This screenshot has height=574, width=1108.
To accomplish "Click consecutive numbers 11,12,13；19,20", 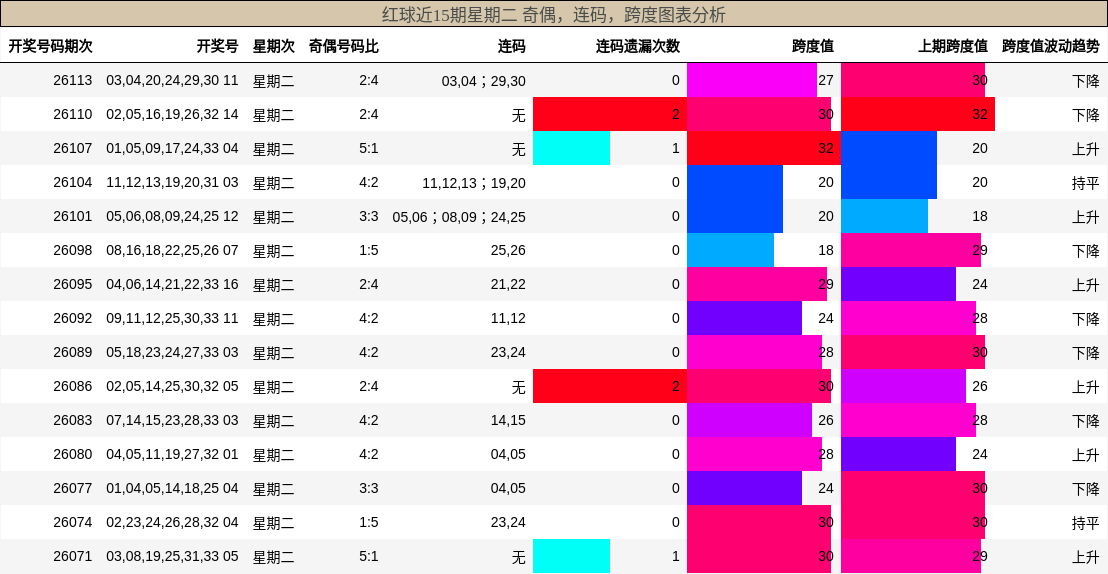I will (474, 182).
